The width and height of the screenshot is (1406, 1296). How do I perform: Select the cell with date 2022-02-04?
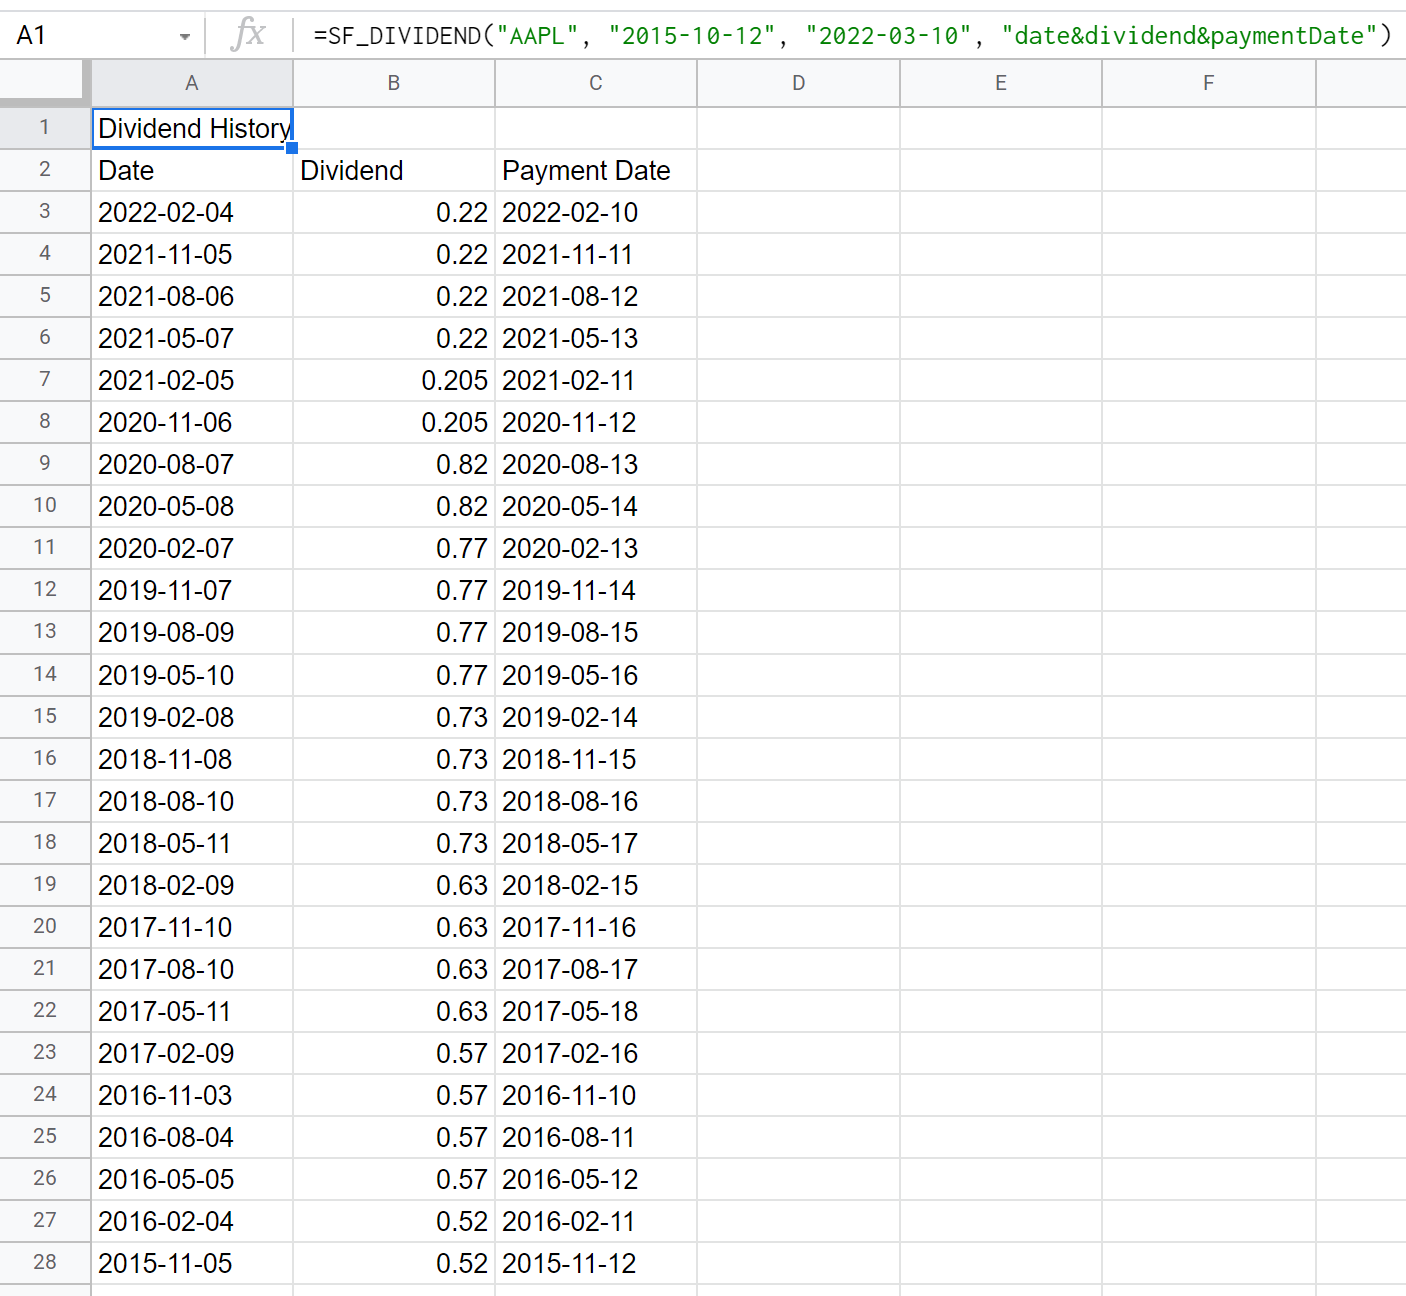pyautogui.click(x=192, y=212)
